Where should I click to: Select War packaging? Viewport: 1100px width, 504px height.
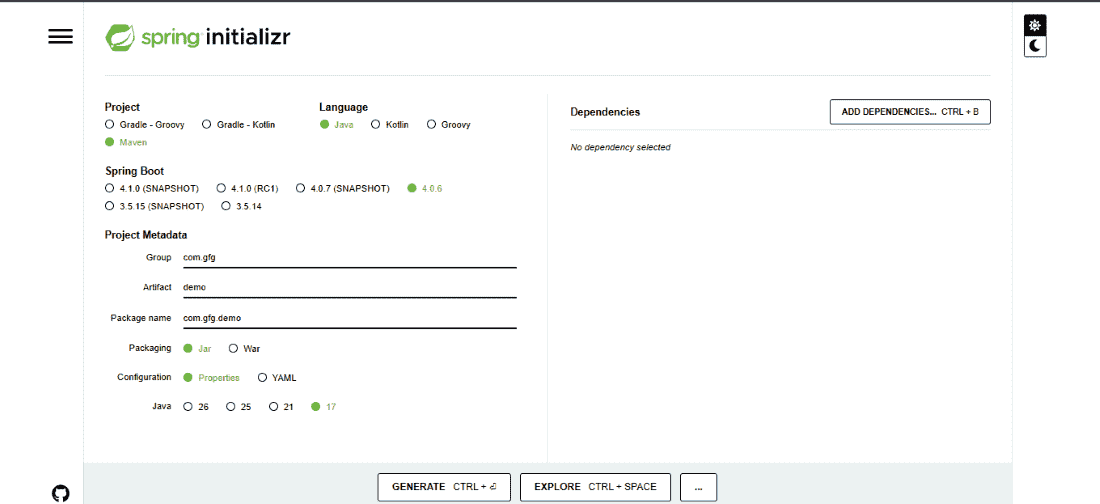coord(245,348)
